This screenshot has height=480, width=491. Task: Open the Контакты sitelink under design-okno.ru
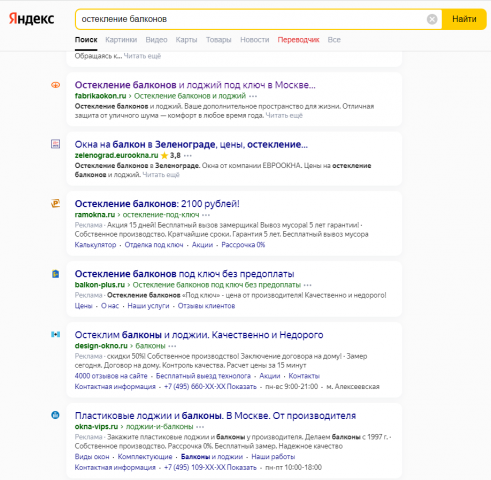point(304,376)
